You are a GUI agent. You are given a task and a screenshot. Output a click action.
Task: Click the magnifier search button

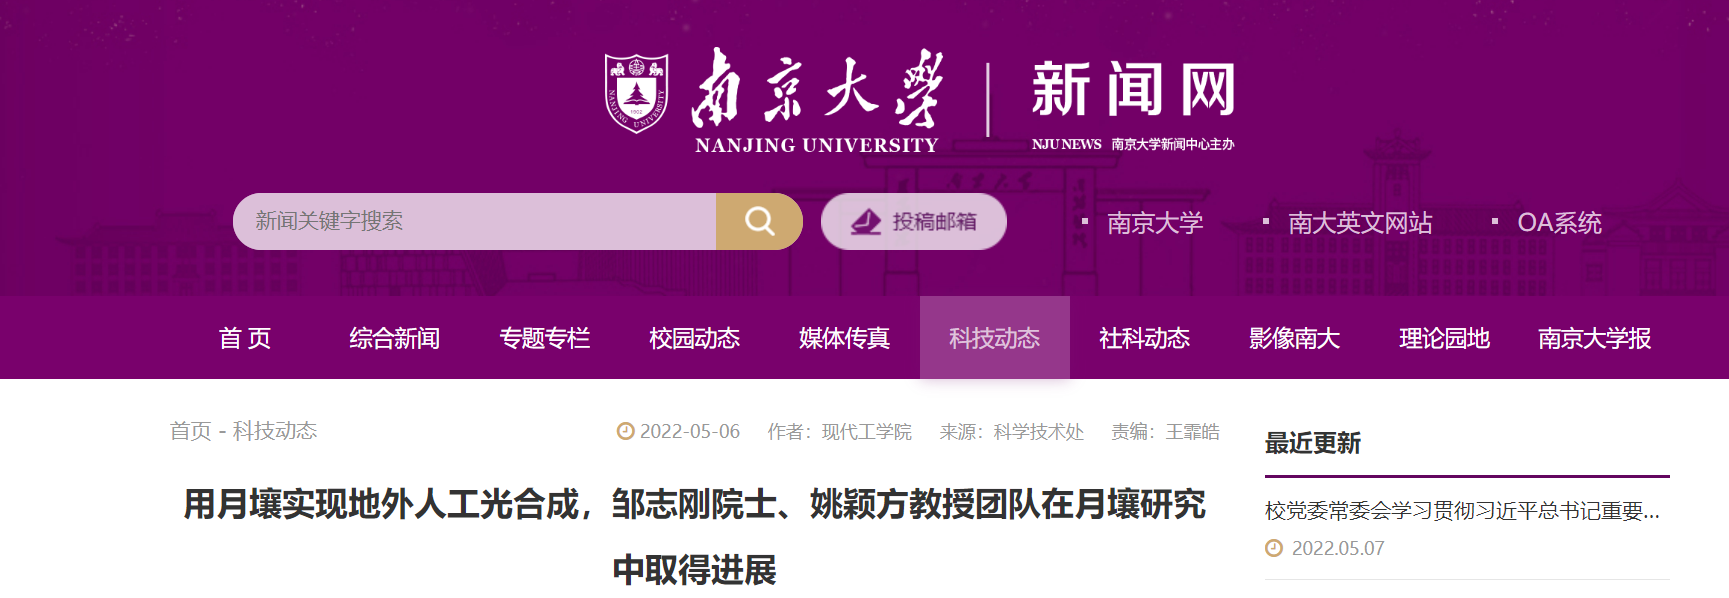coord(759,221)
